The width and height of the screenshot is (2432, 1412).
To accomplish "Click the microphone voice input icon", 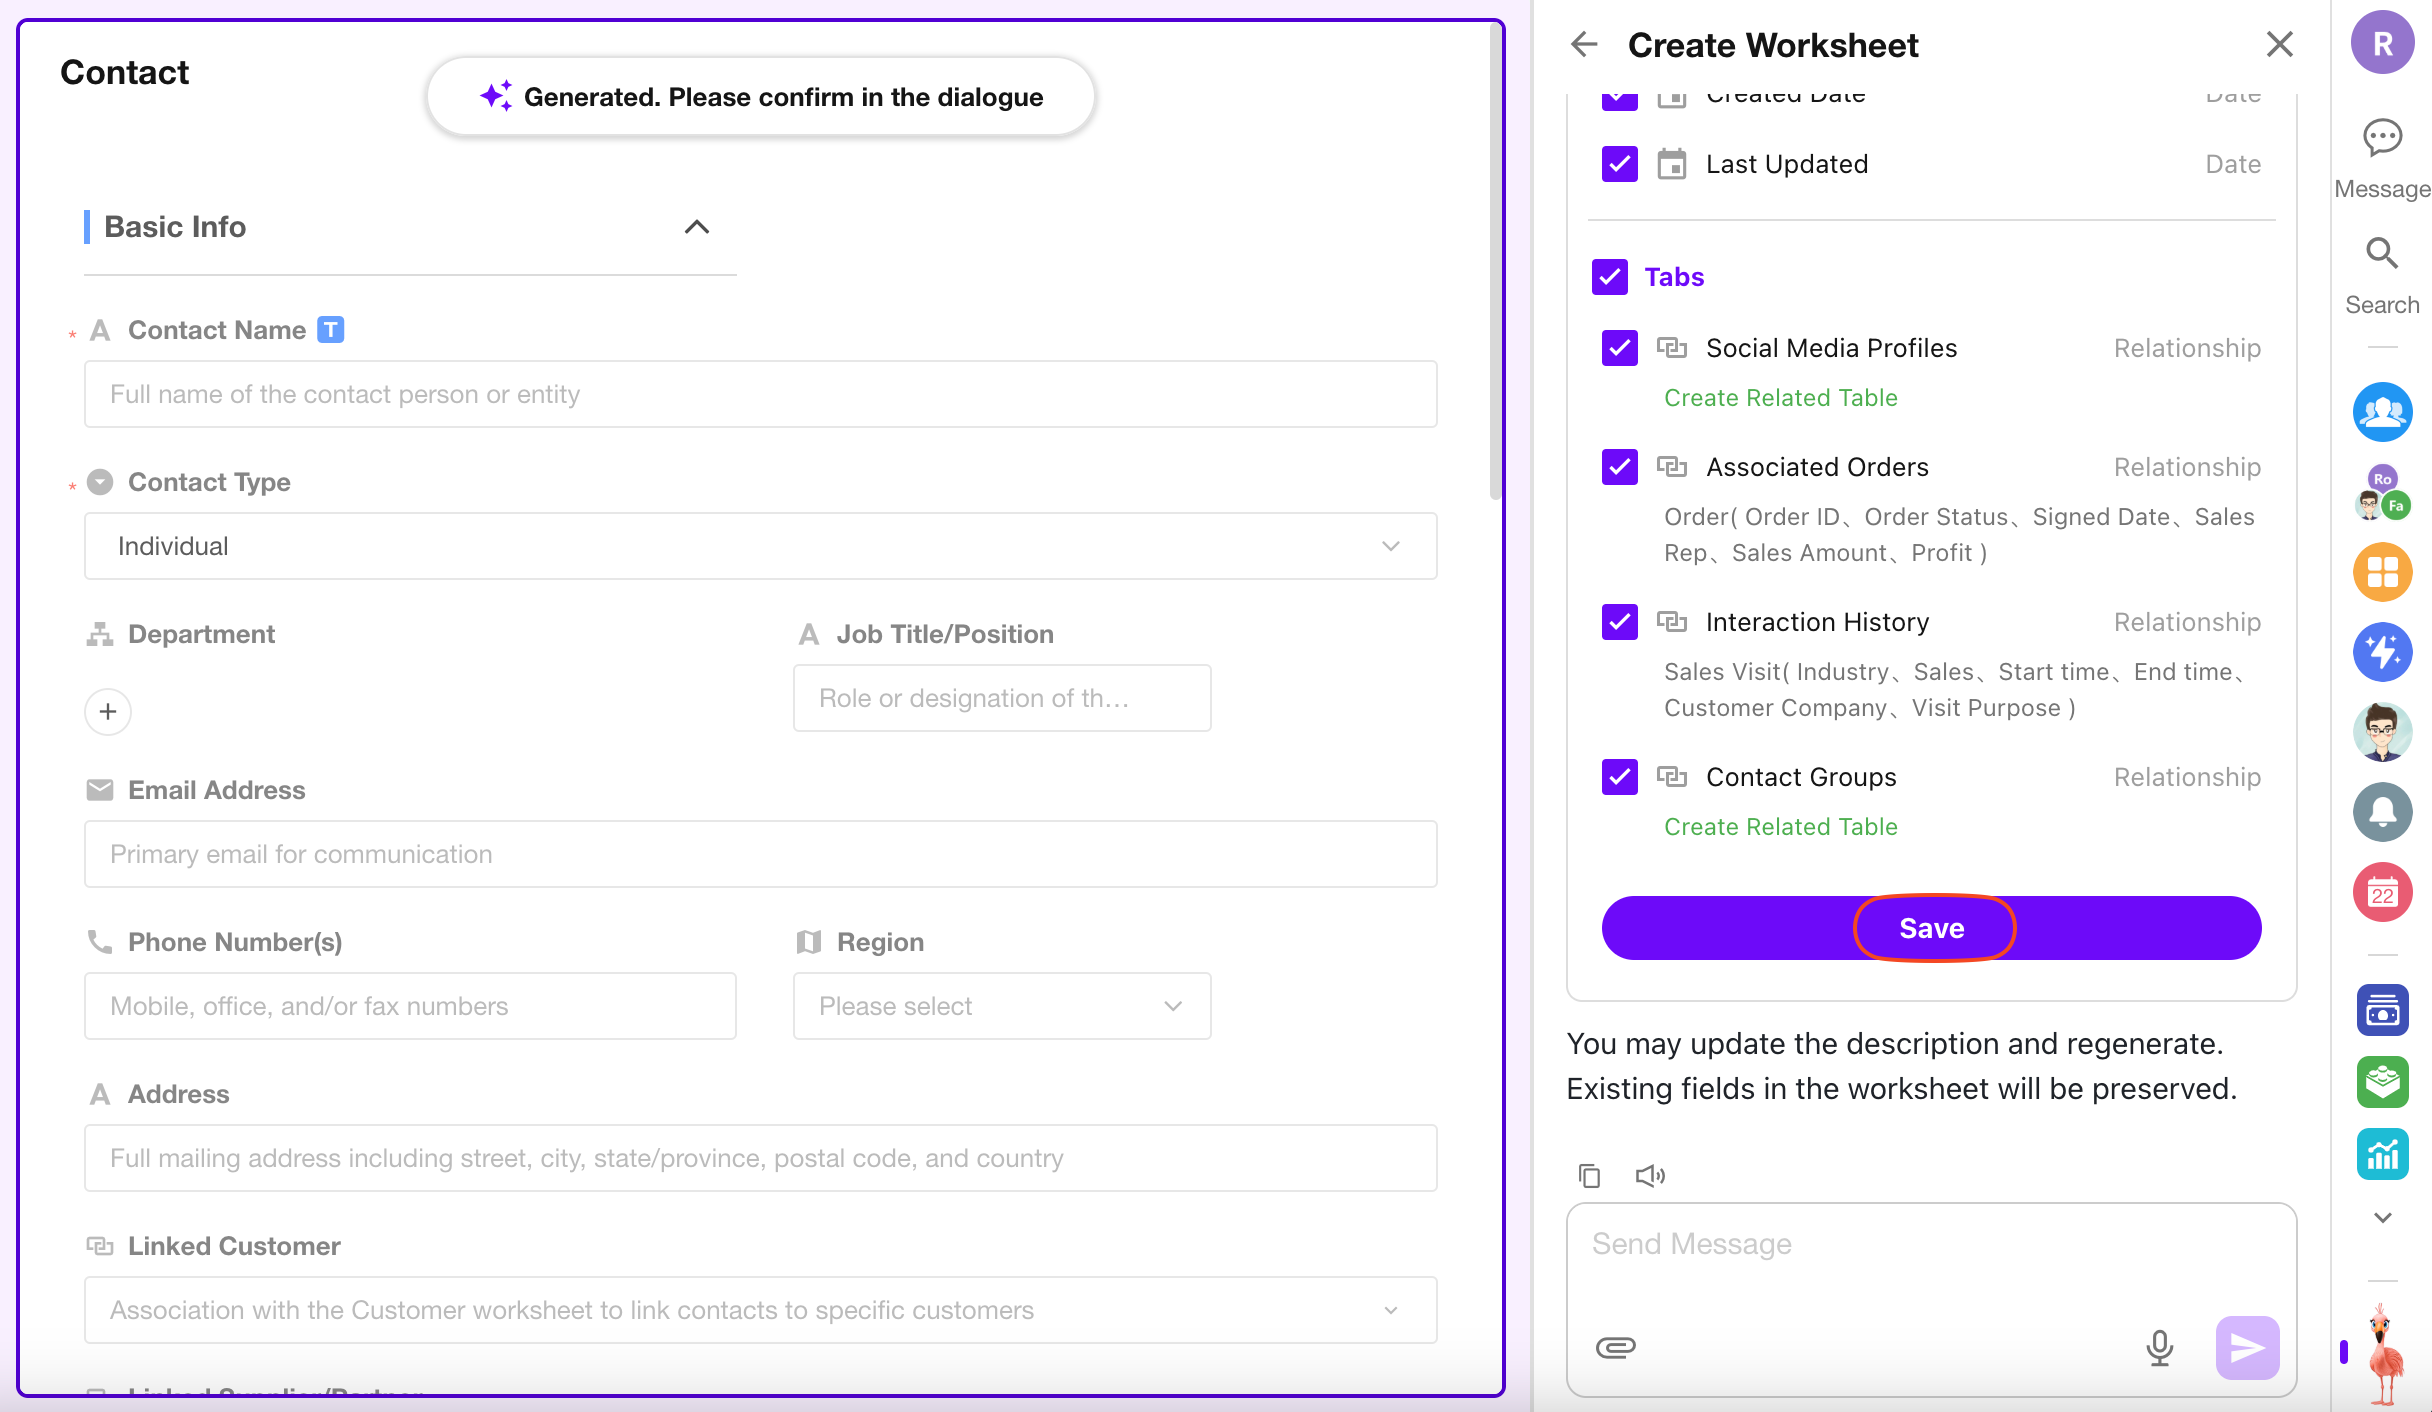I will (2159, 1347).
